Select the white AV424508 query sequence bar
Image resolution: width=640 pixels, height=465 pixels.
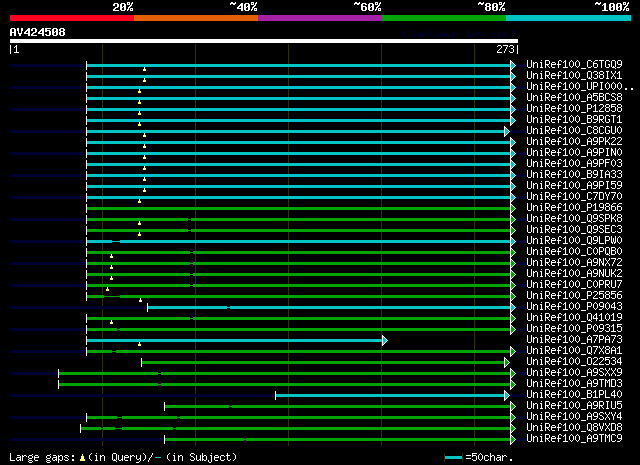(x=264, y=41)
